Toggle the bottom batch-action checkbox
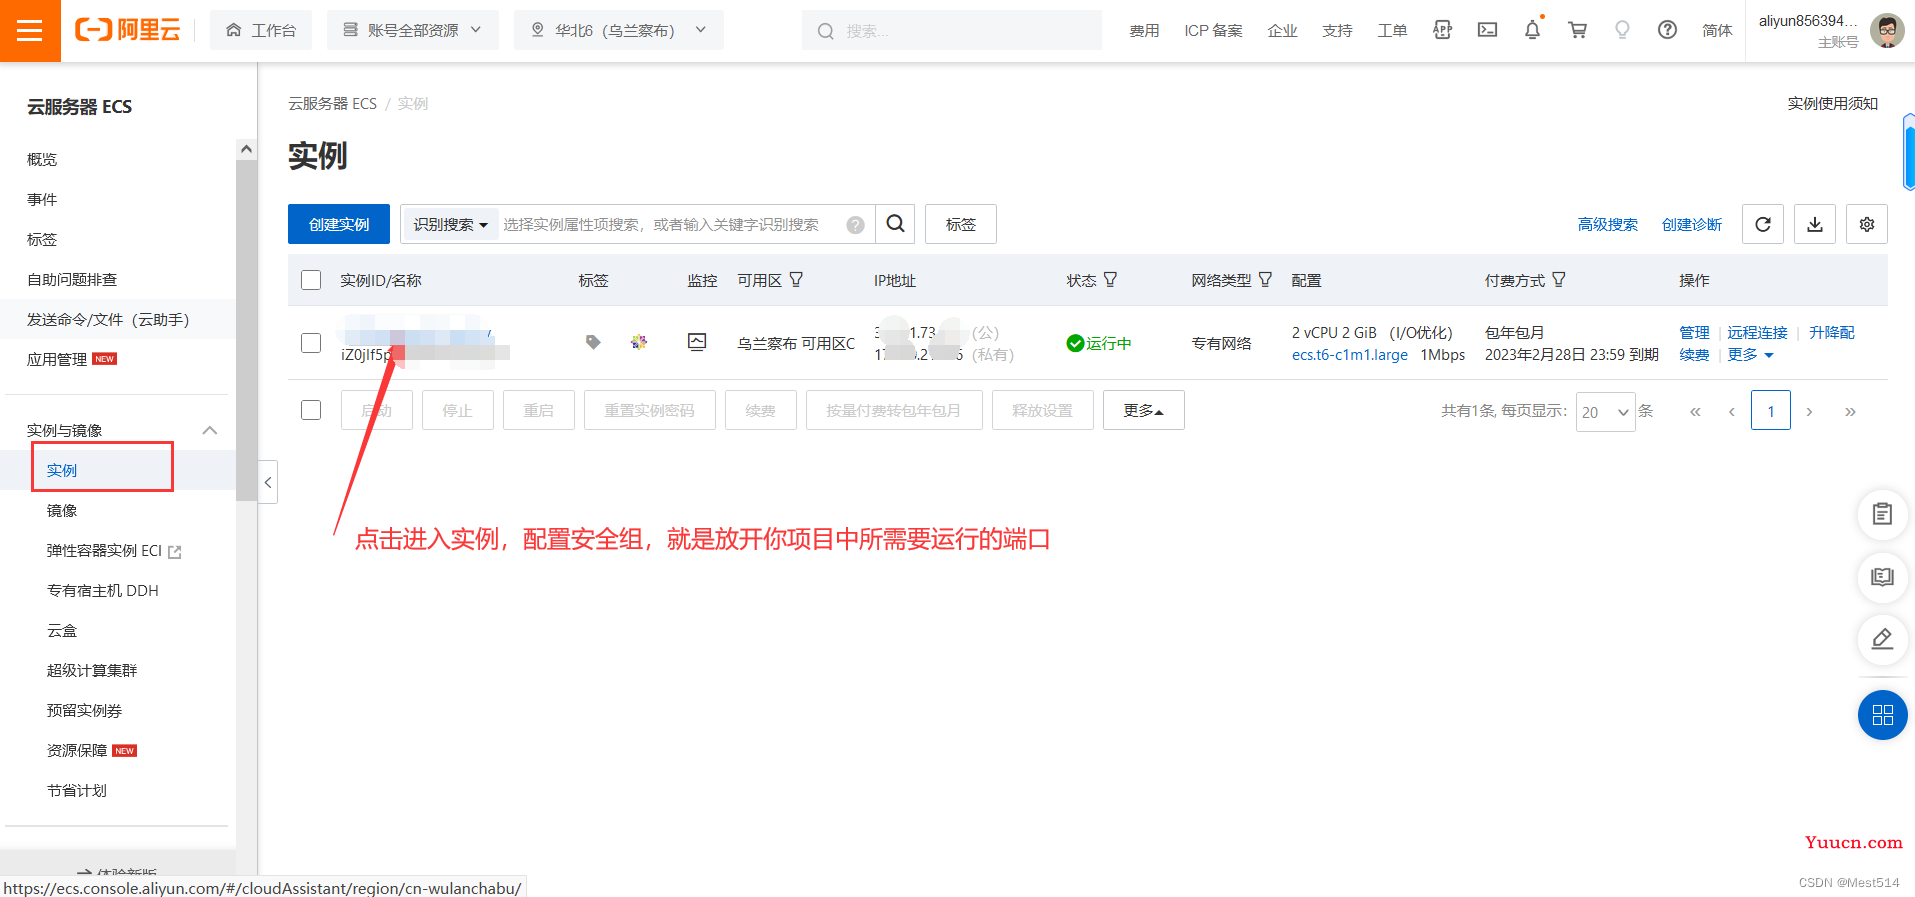The height and width of the screenshot is (897, 1915). [x=311, y=410]
